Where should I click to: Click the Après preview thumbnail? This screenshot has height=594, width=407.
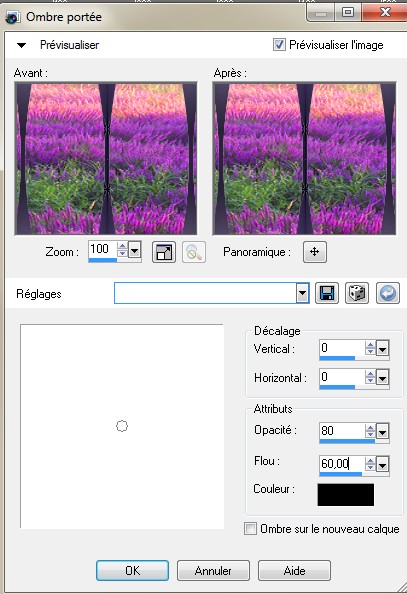304,158
